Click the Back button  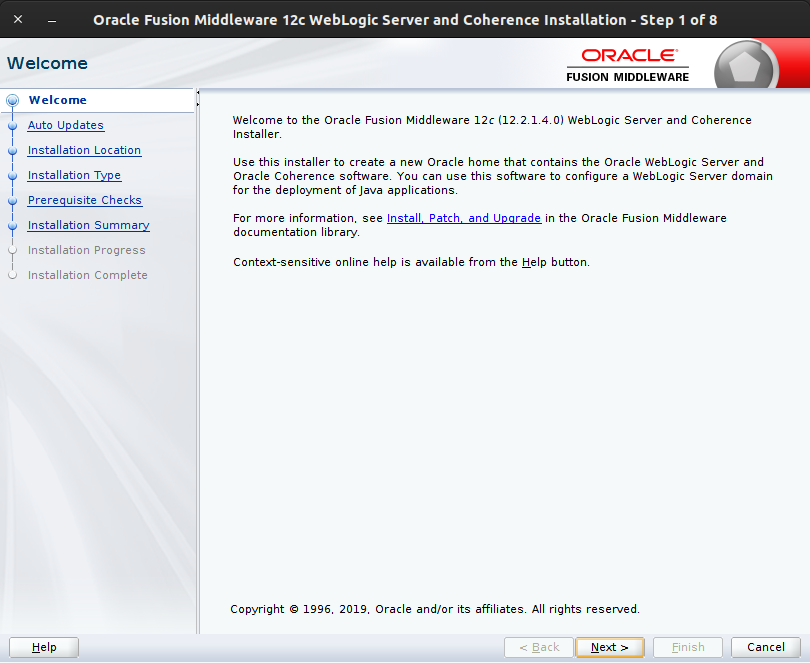539,647
